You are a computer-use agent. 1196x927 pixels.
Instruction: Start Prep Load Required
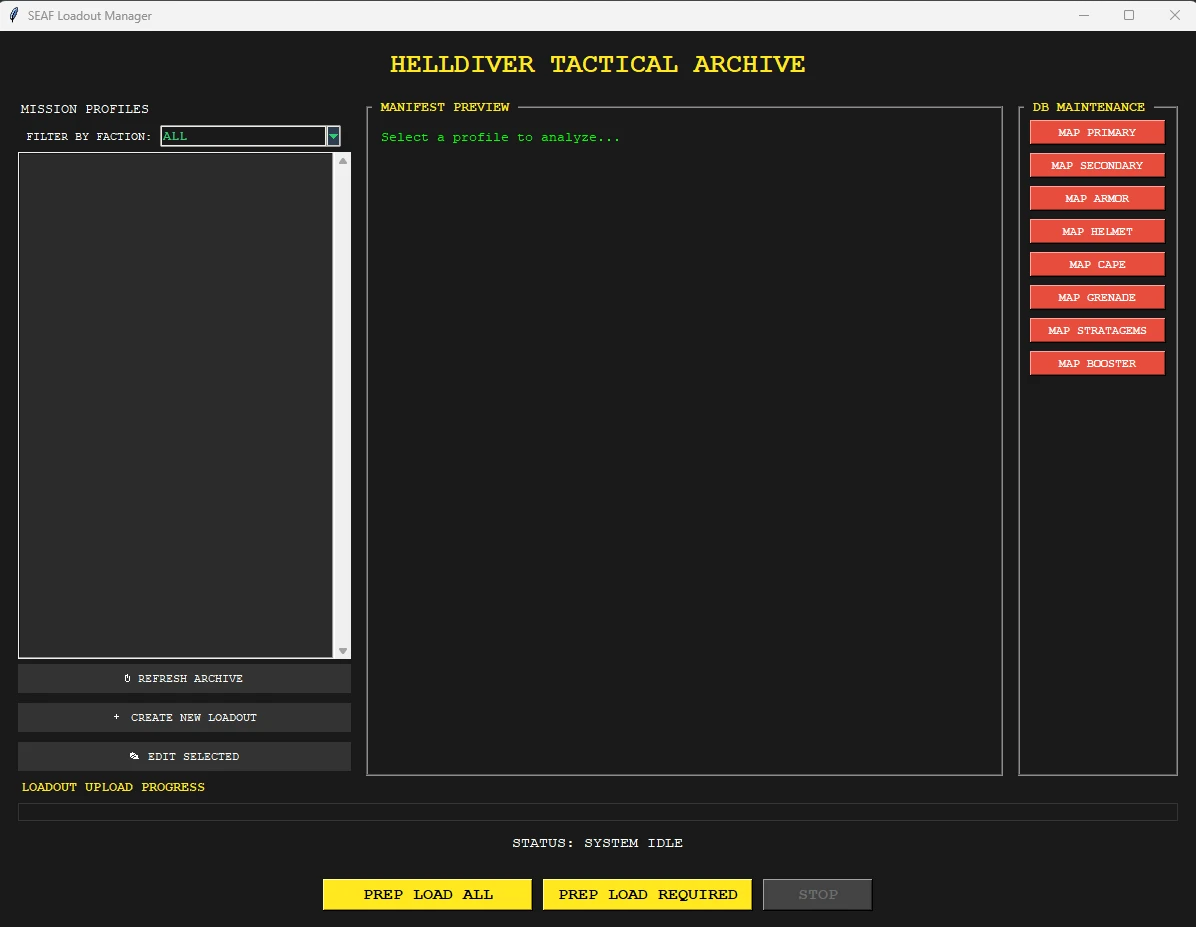(x=647, y=894)
